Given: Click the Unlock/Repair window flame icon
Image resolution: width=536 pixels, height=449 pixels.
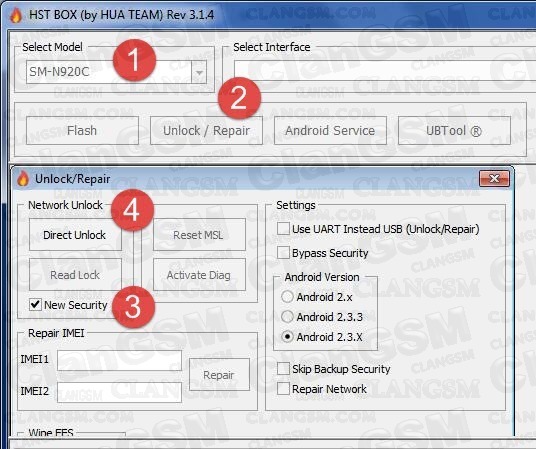Looking at the screenshot, I should pyautogui.click(x=23, y=179).
